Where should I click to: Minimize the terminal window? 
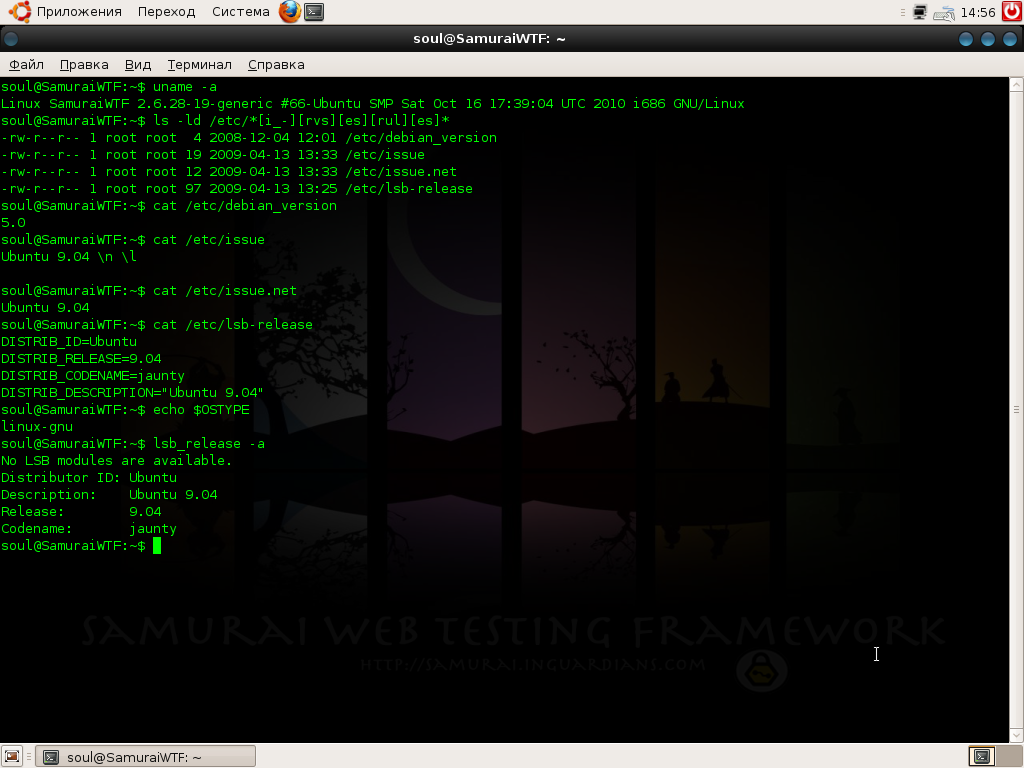pos(966,39)
